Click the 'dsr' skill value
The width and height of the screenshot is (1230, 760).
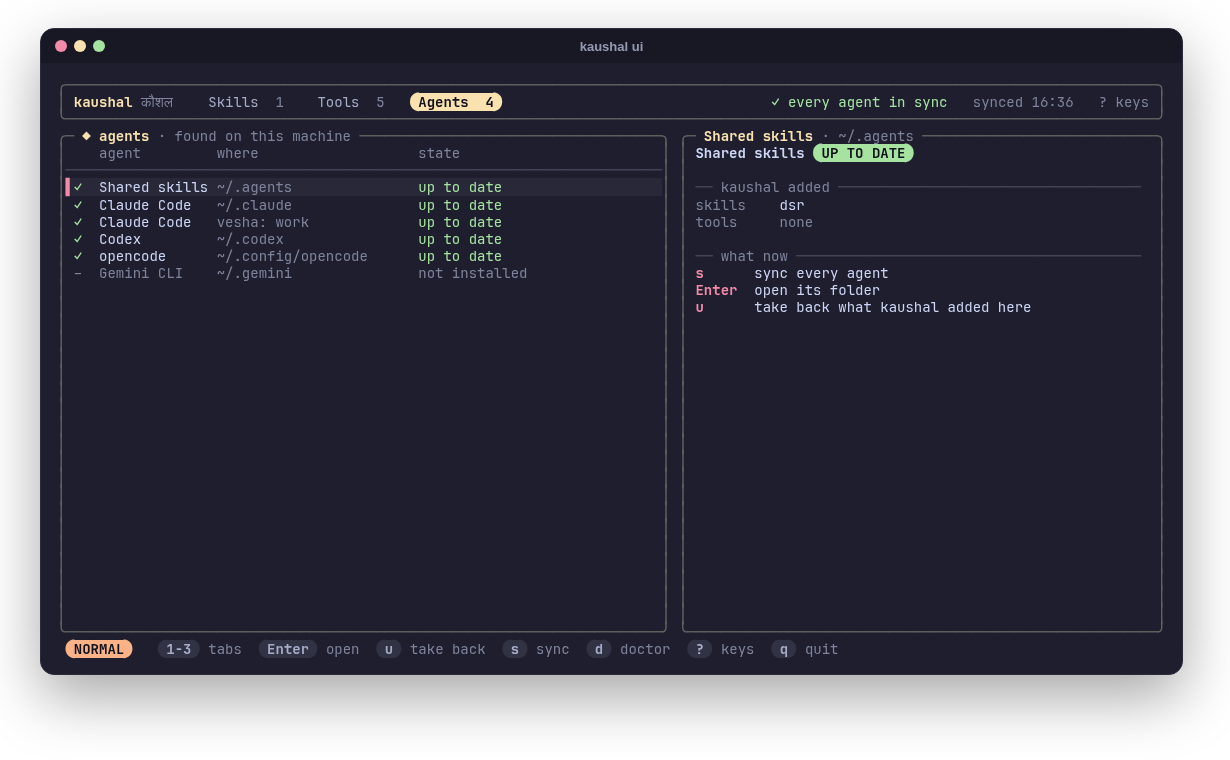coord(792,205)
